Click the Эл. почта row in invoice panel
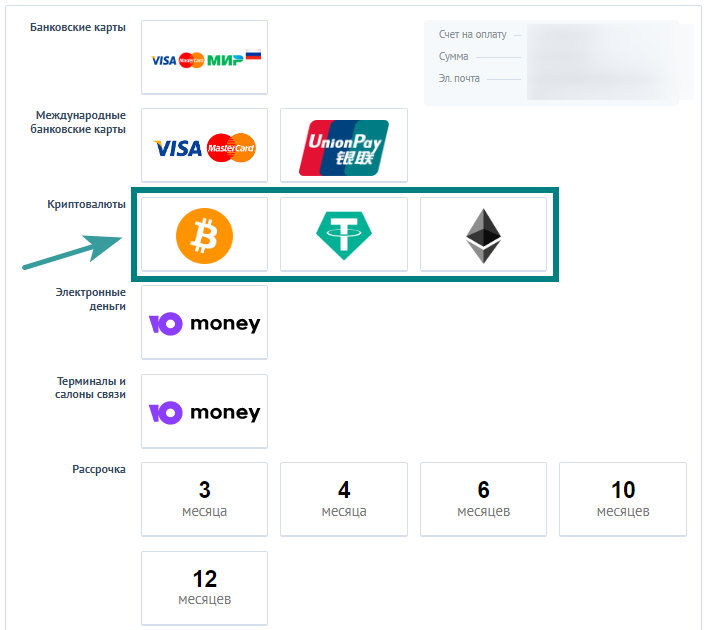Viewport: 706px width, 630px height. (x=558, y=79)
